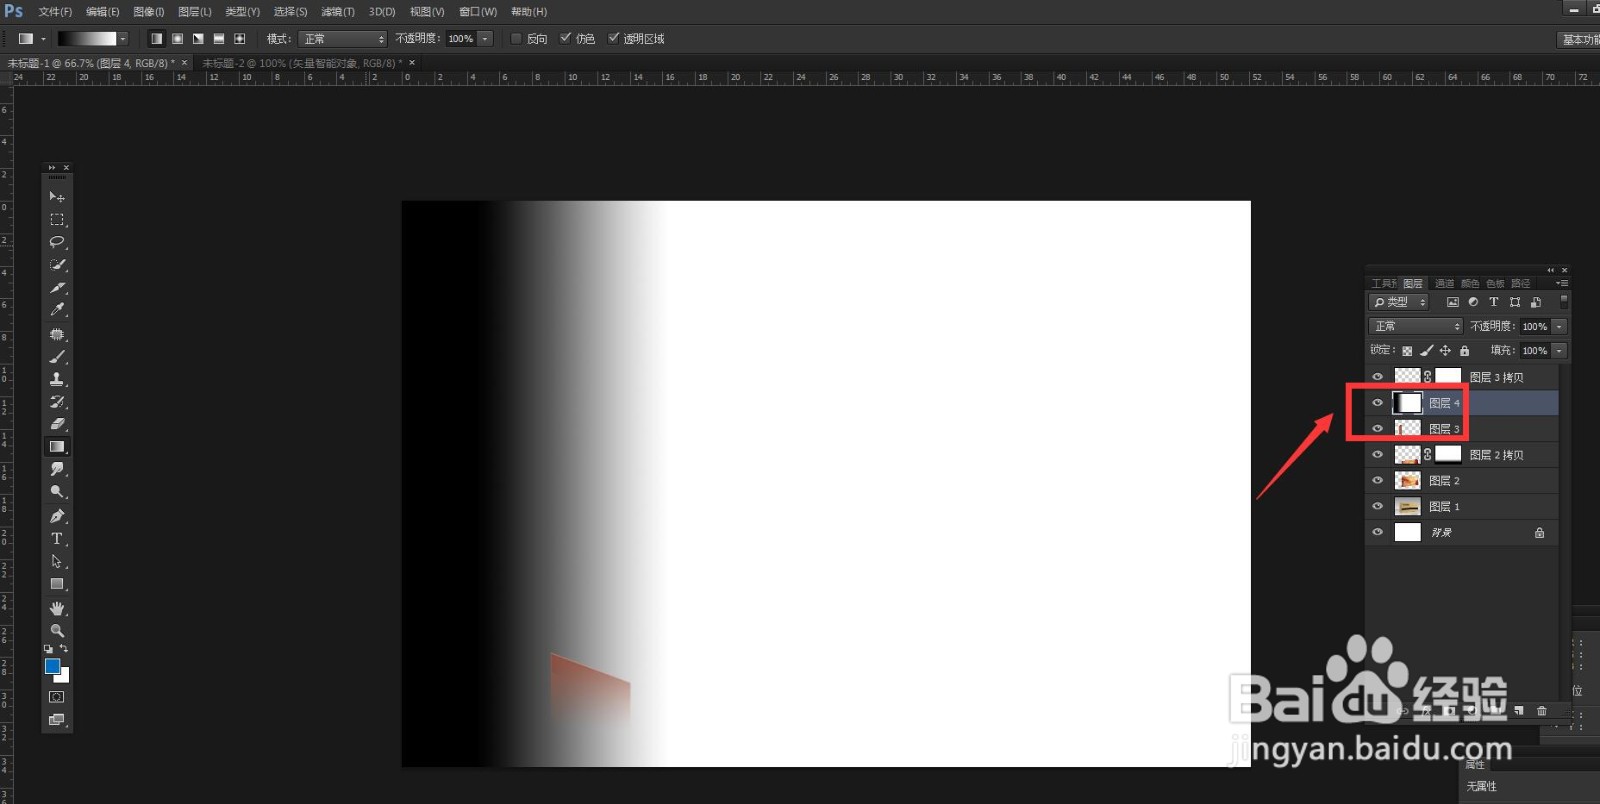Select the Smudge tool
The image size is (1600, 804).
pyautogui.click(x=57, y=469)
